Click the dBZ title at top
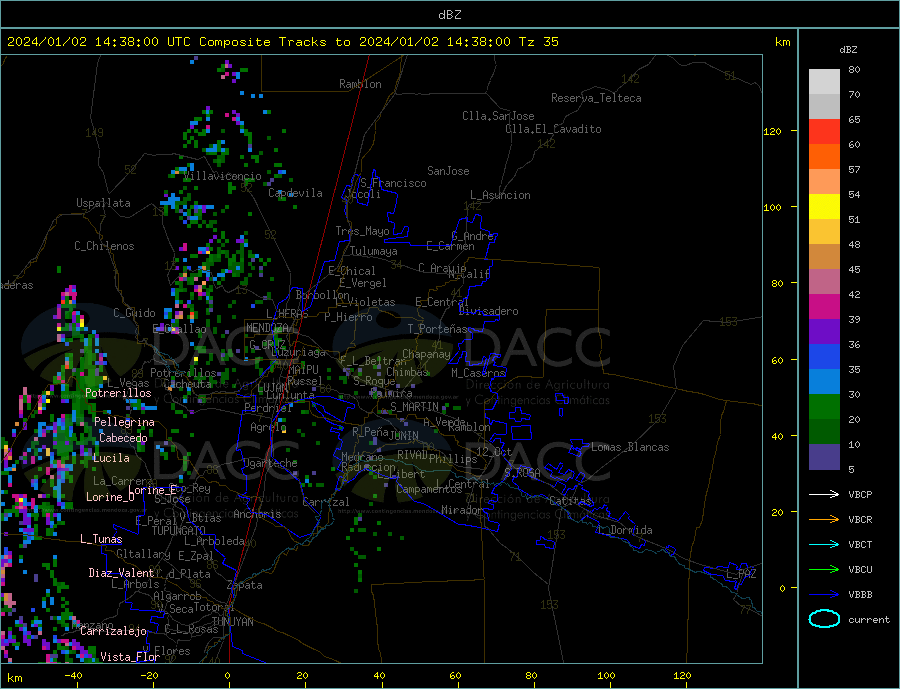 coord(449,15)
